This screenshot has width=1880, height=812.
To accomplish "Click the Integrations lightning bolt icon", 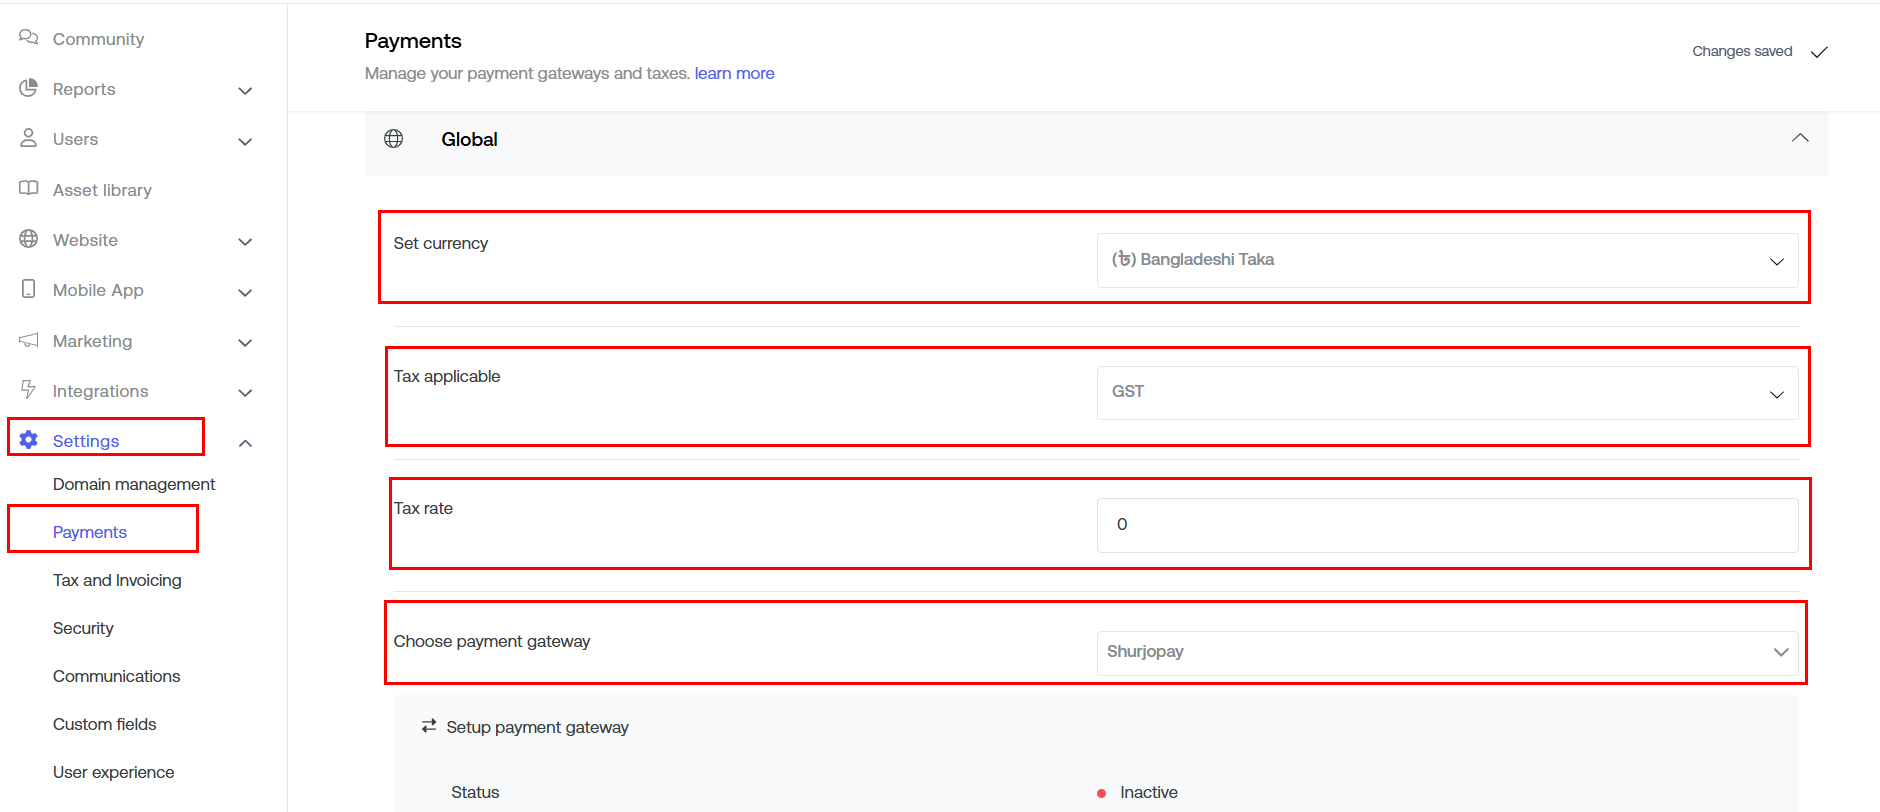I will pyautogui.click(x=29, y=390).
